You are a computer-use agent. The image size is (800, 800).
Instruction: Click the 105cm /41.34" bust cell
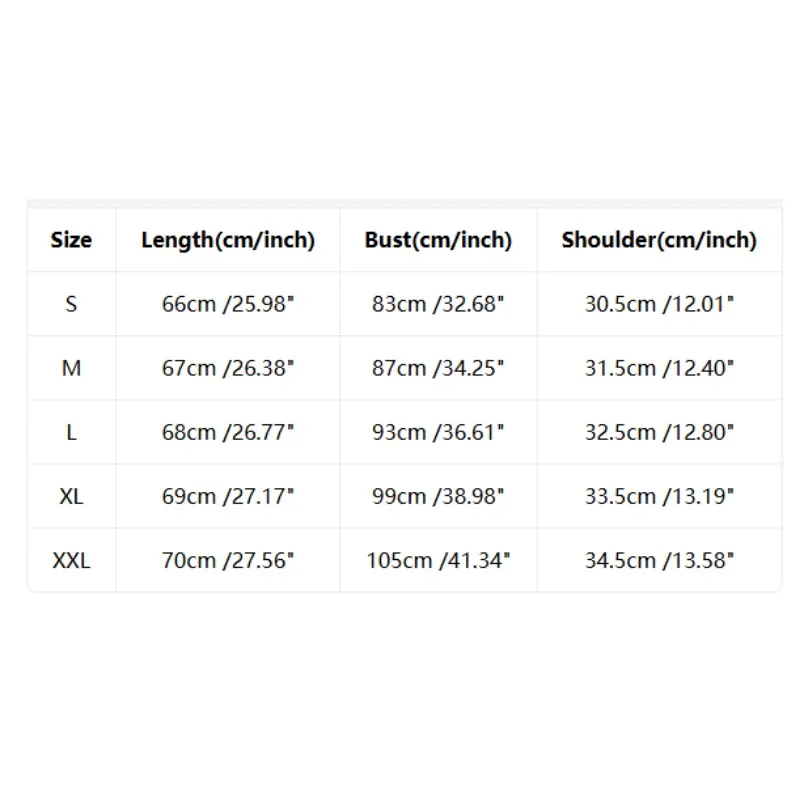(x=438, y=561)
